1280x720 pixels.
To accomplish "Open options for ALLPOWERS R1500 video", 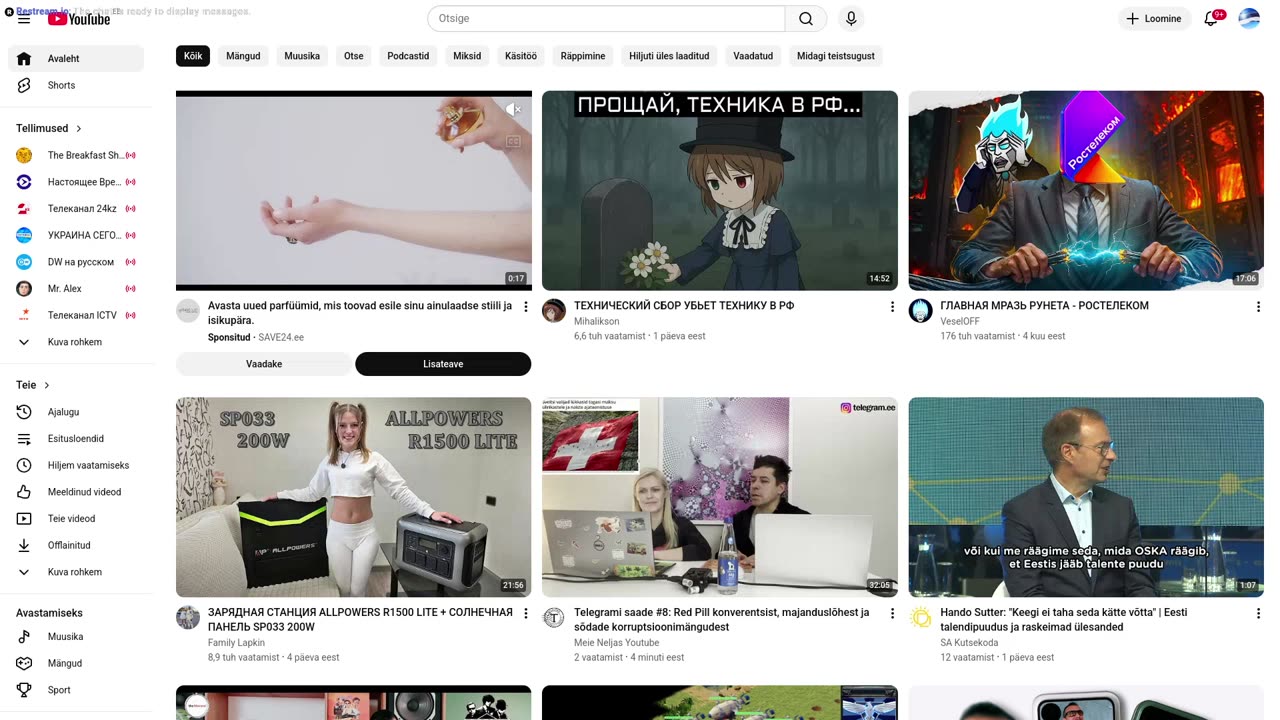I will pyautogui.click(x=526, y=613).
